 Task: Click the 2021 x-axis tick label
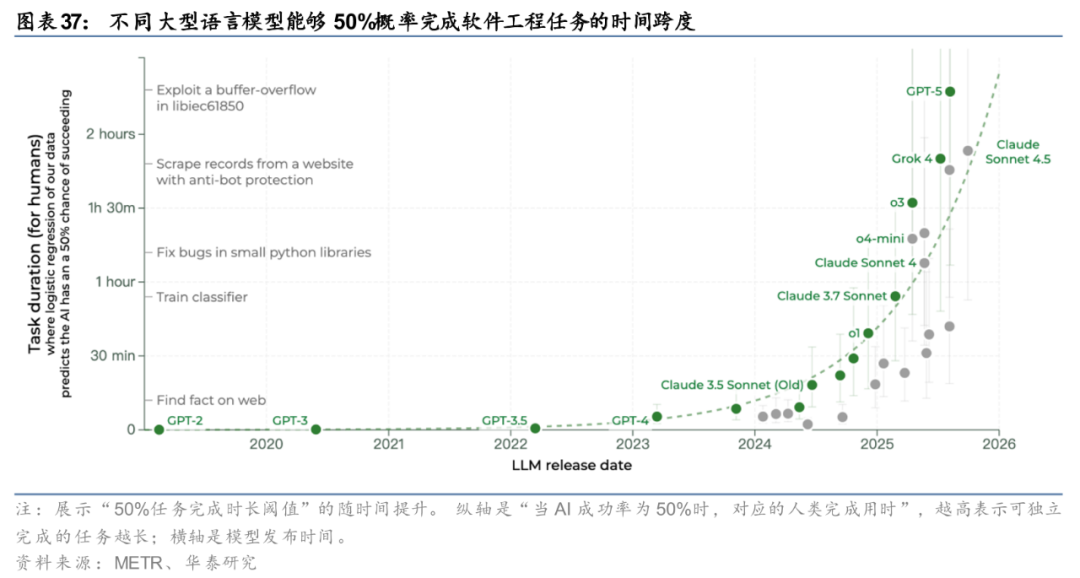[388, 444]
